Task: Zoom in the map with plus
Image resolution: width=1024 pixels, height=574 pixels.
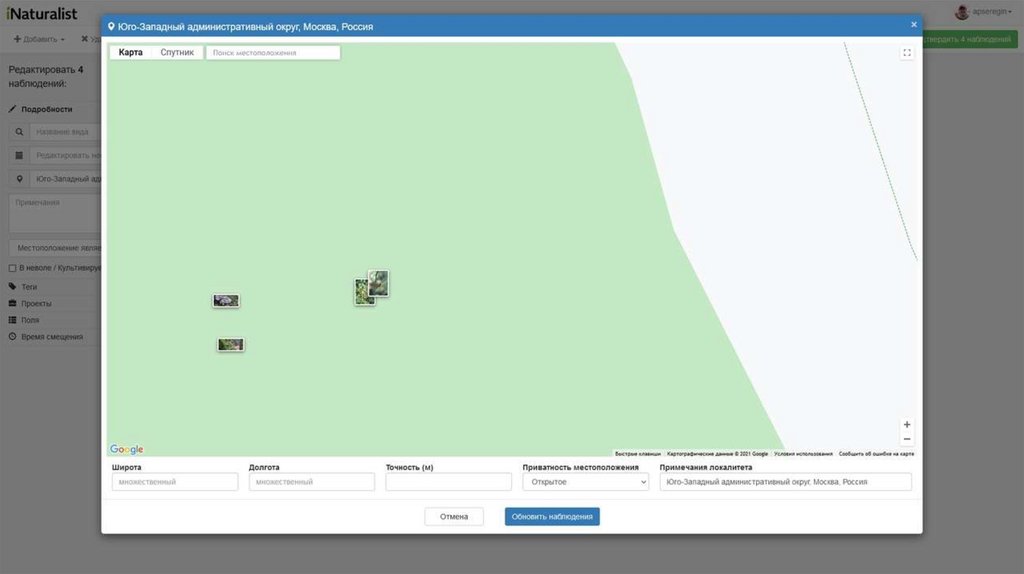Action: pyautogui.click(x=906, y=424)
